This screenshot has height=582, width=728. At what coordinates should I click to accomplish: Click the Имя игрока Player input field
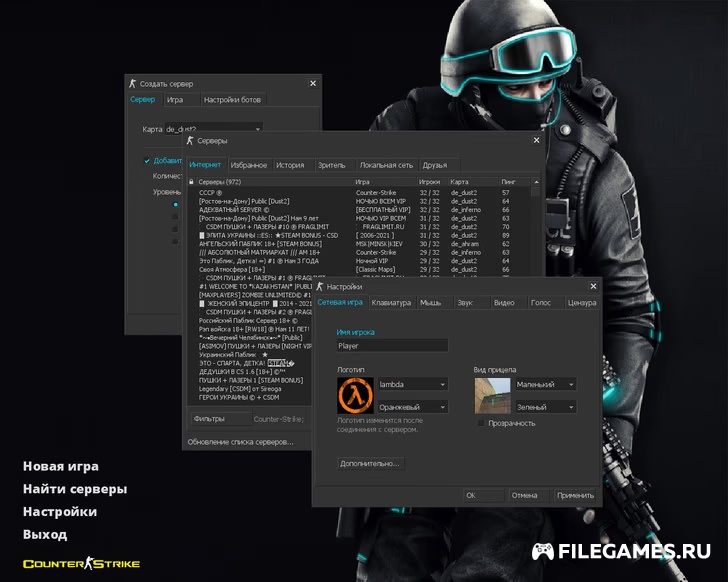pyautogui.click(x=392, y=346)
